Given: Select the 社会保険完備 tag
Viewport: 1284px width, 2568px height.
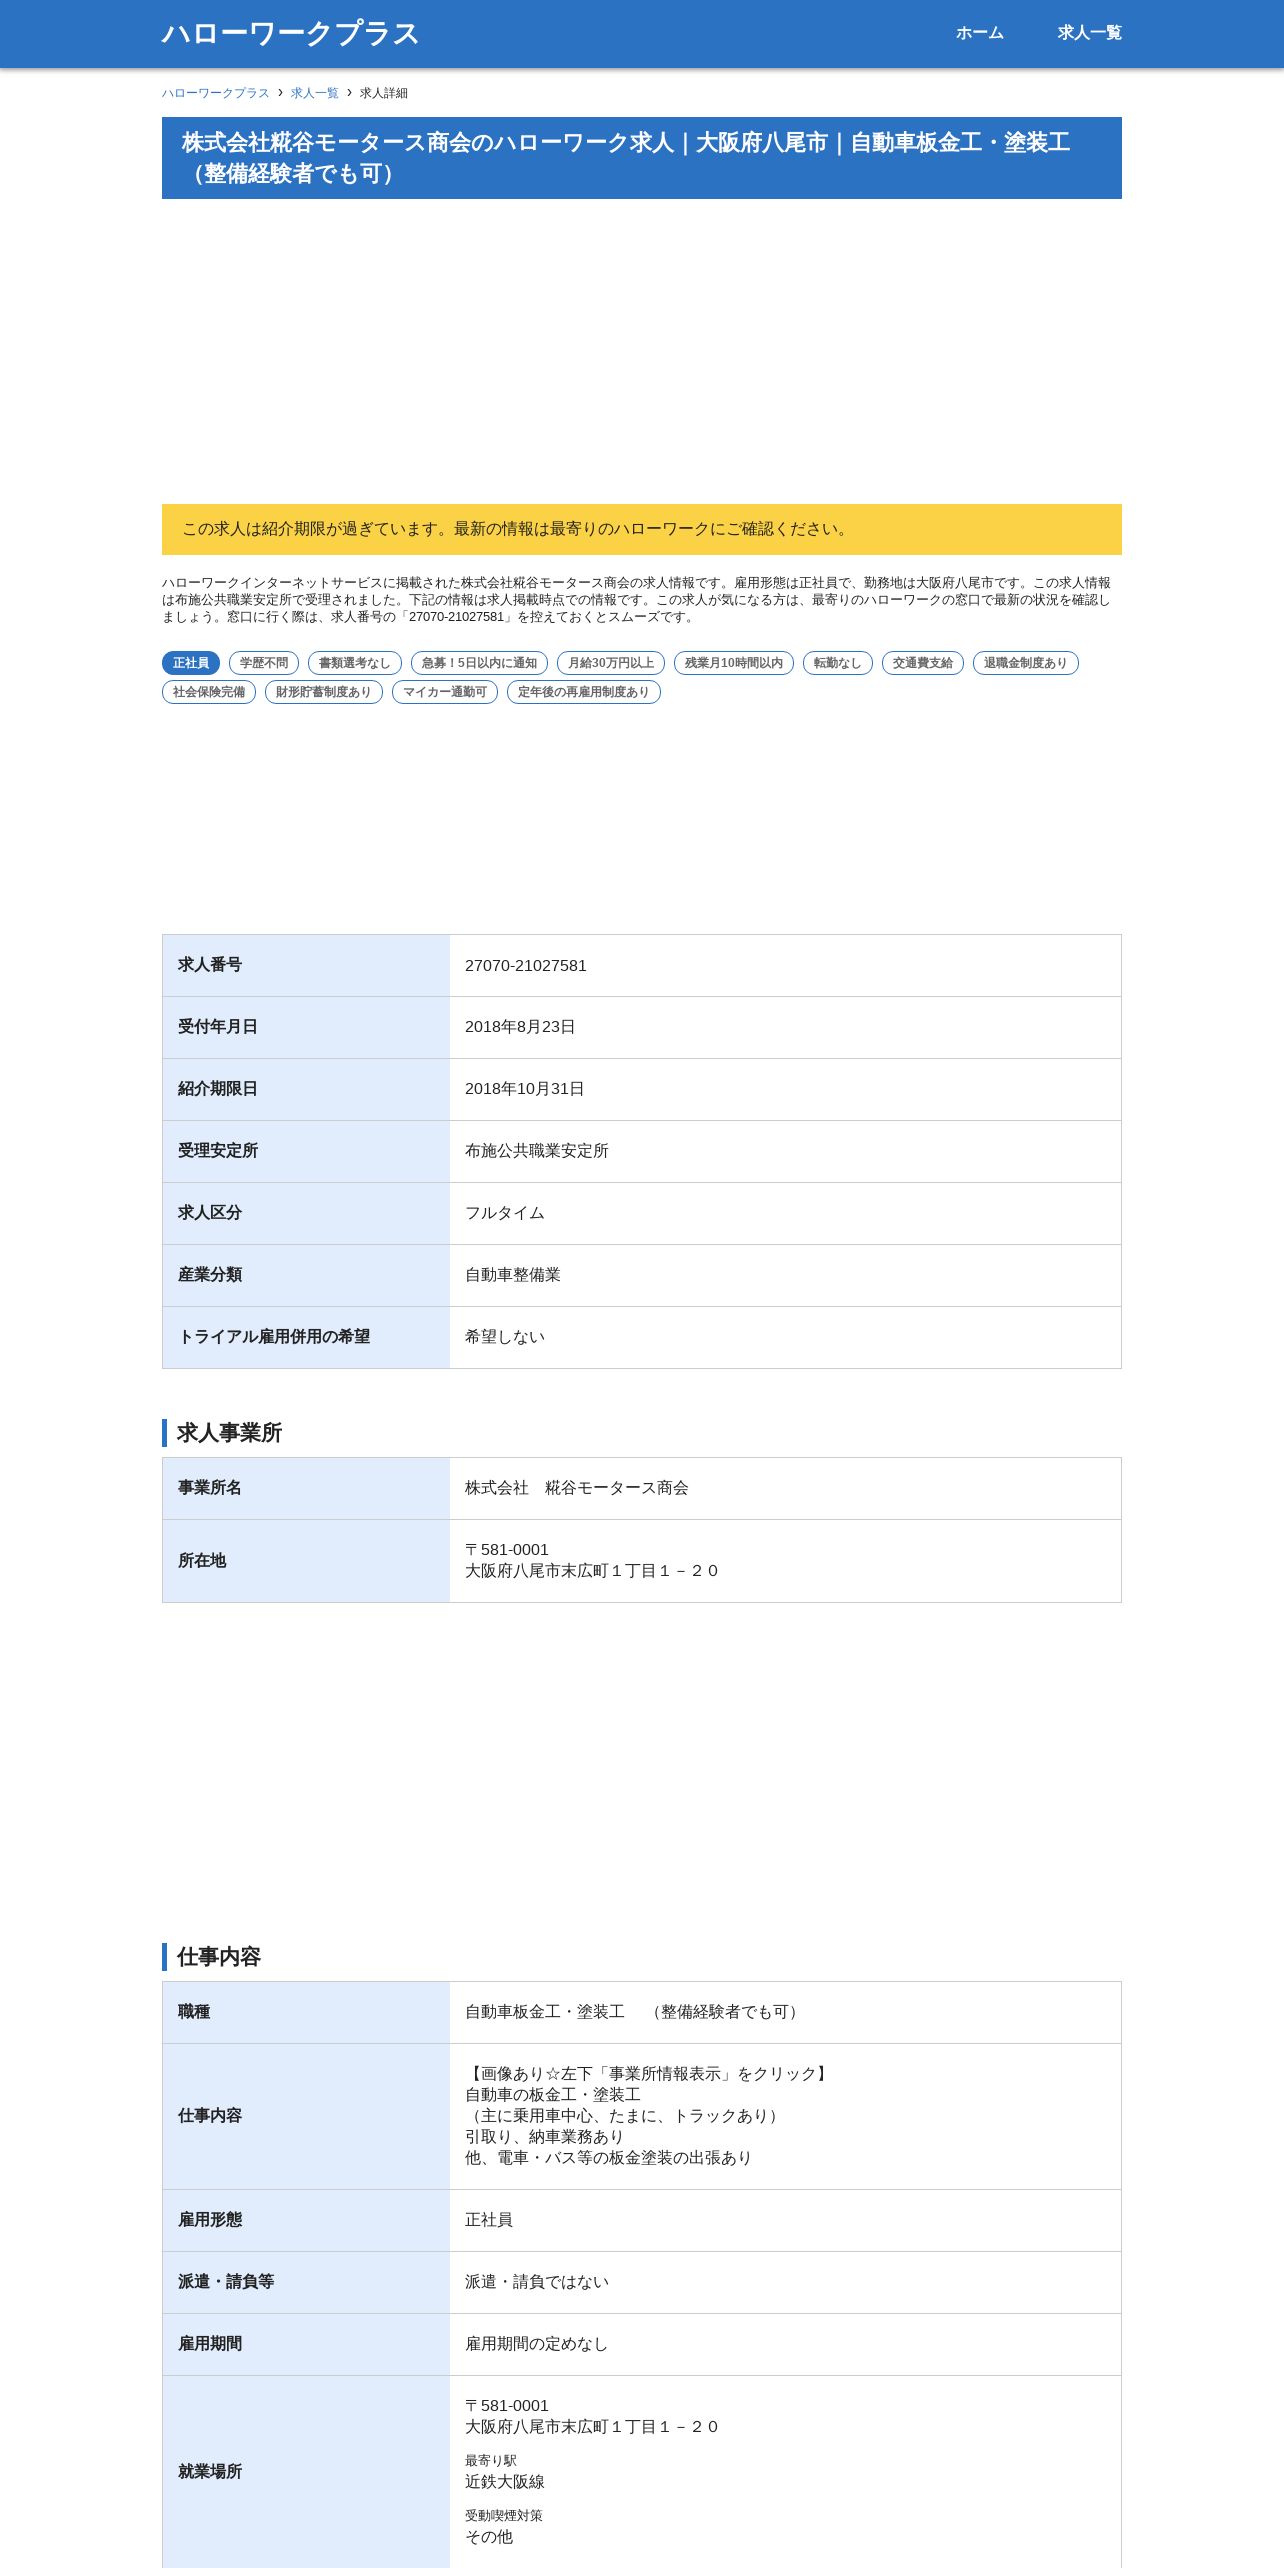Looking at the screenshot, I should (x=209, y=692).
